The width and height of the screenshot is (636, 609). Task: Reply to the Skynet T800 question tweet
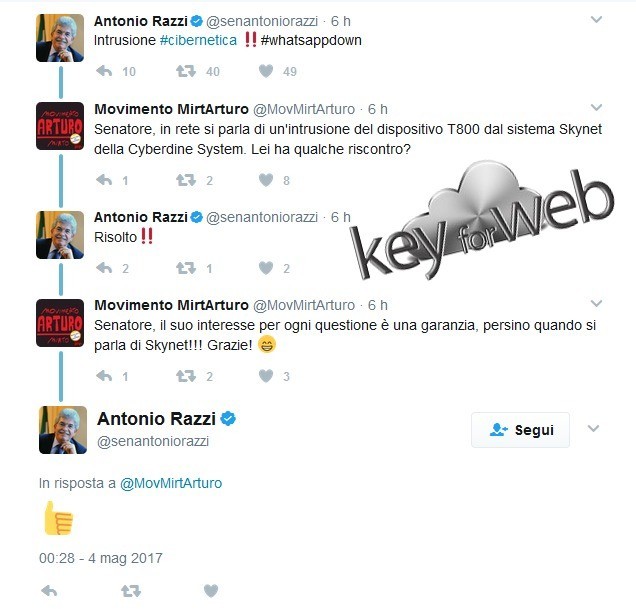(104, 180)
